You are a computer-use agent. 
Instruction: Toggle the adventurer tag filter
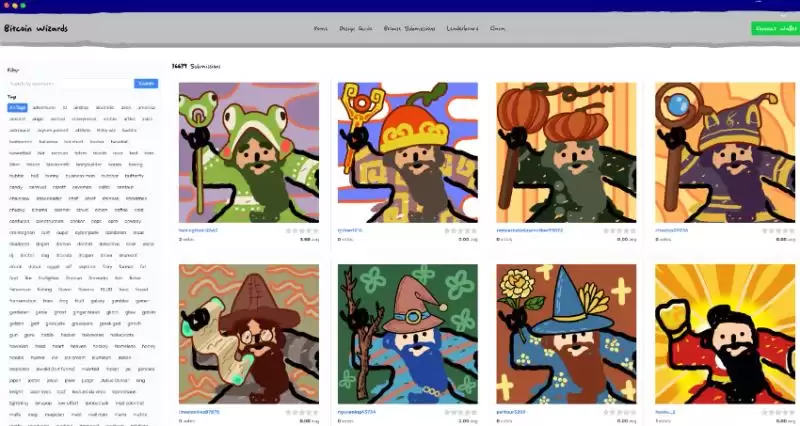44,106
